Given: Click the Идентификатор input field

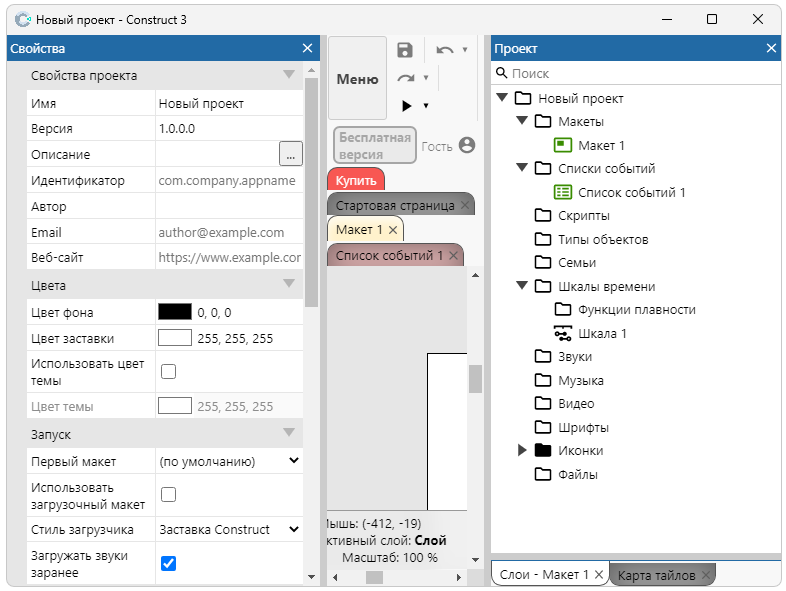Looking at the screenshot, I should tap(229, 180).
